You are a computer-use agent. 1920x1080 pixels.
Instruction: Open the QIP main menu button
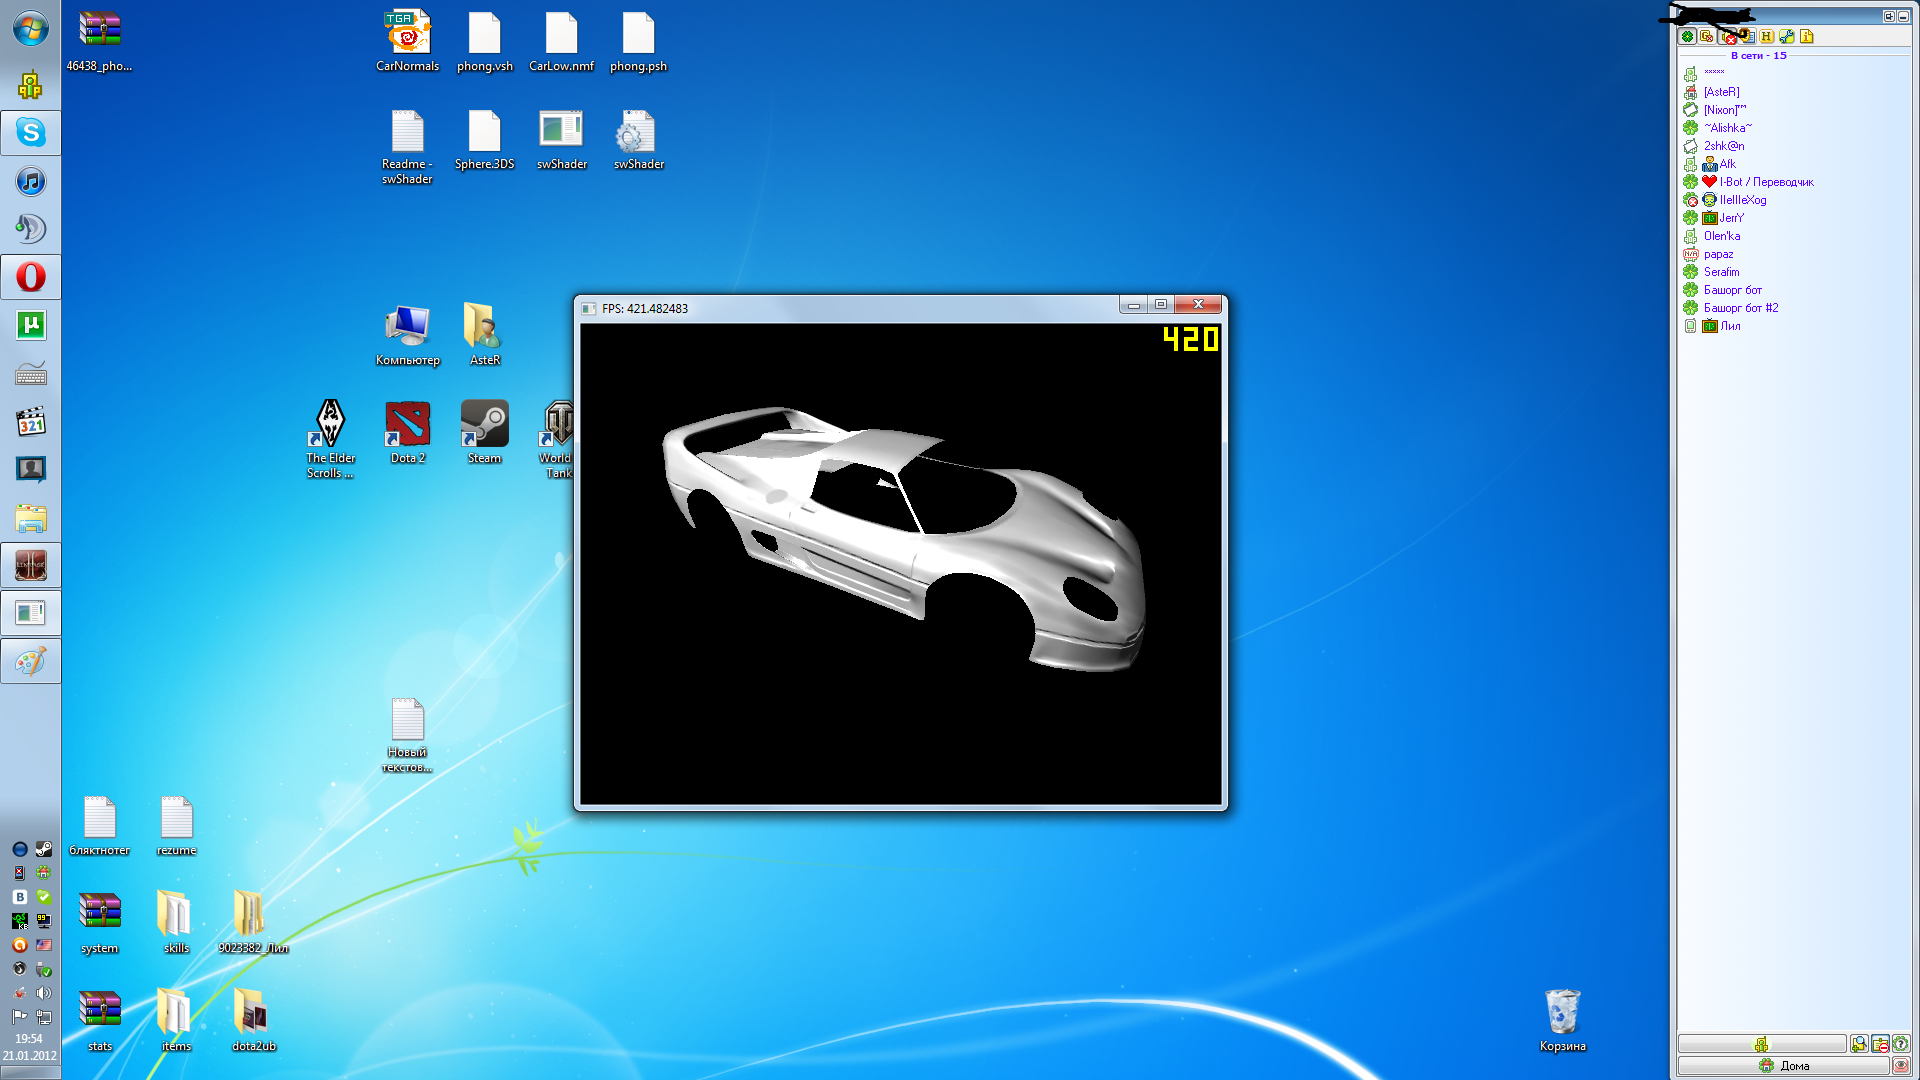1761,1044
